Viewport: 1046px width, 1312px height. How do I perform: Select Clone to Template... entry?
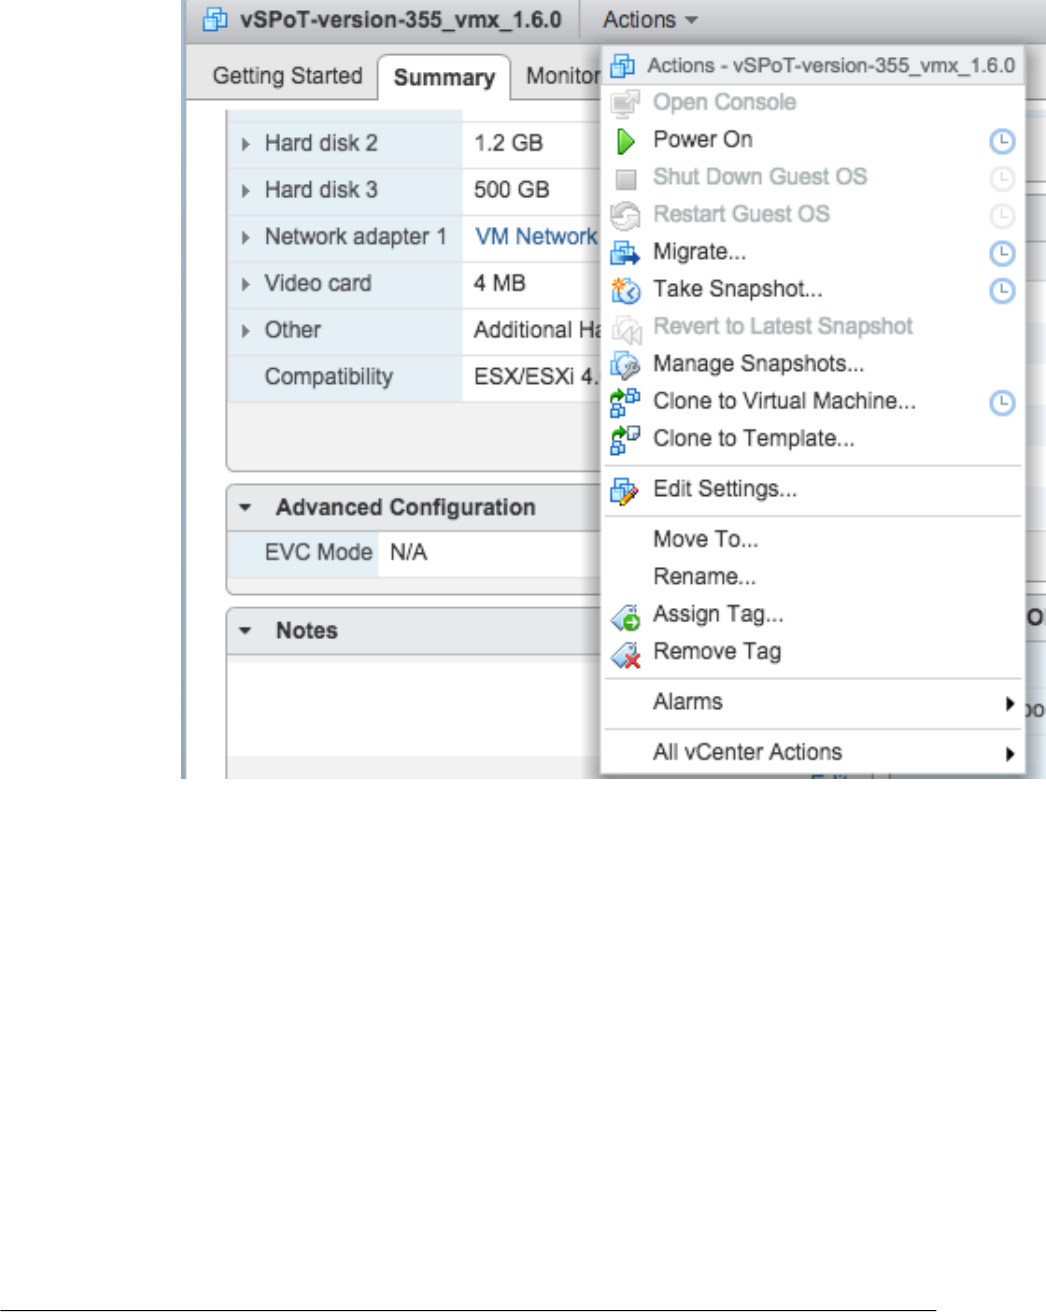tap(753, 438)
